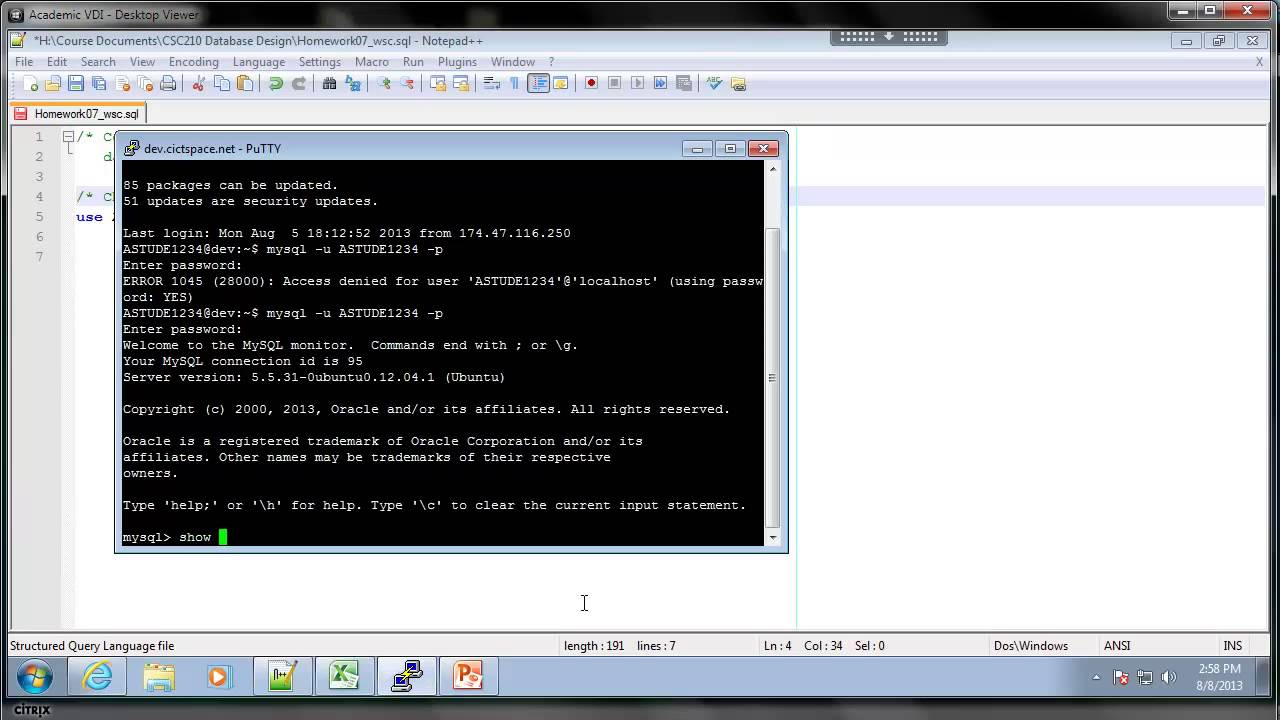Start macro recording with red dot icon

(x=591, y=84)
